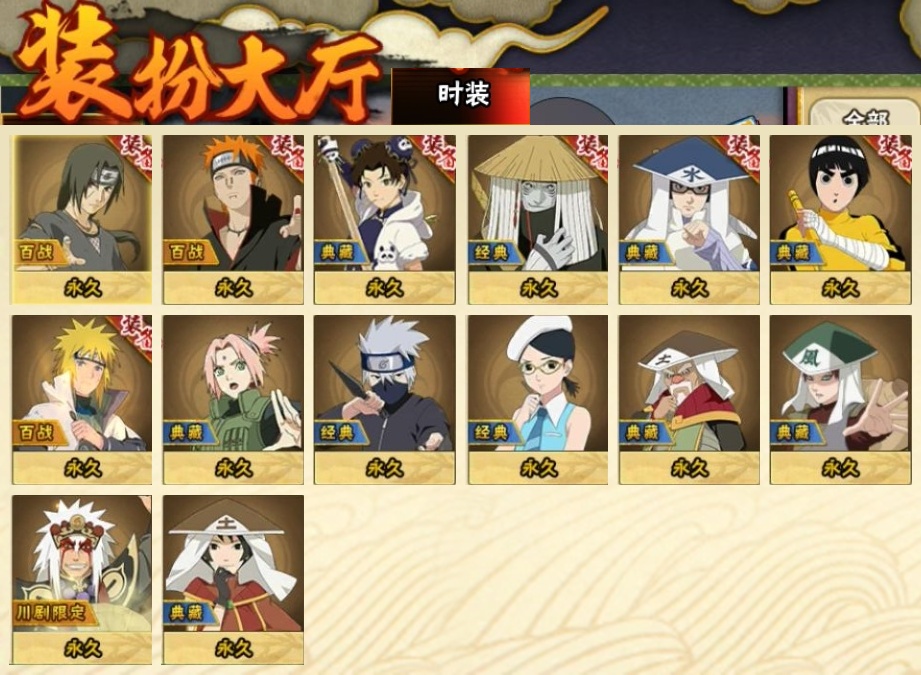Screen dimensions: 921x675
Task: Select Gaara Kazekage 風 hat costume
Action: coord(841,400)
